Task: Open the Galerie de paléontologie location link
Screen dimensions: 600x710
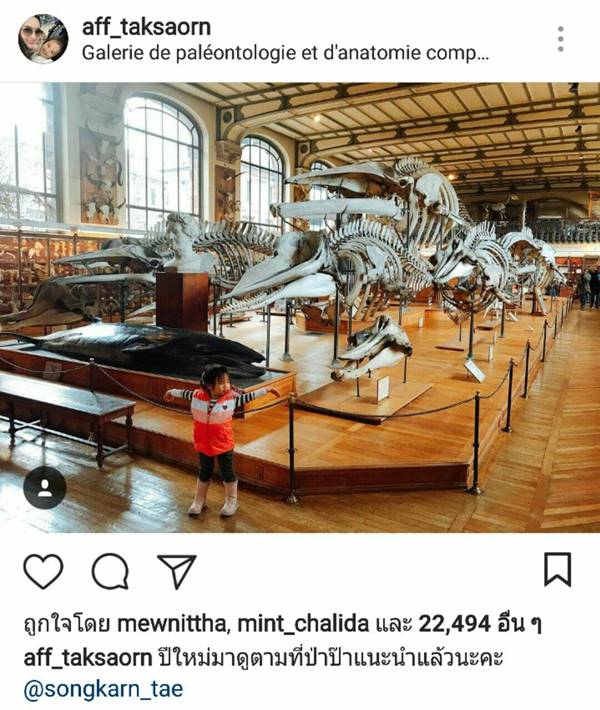Action: pos(285,53)
